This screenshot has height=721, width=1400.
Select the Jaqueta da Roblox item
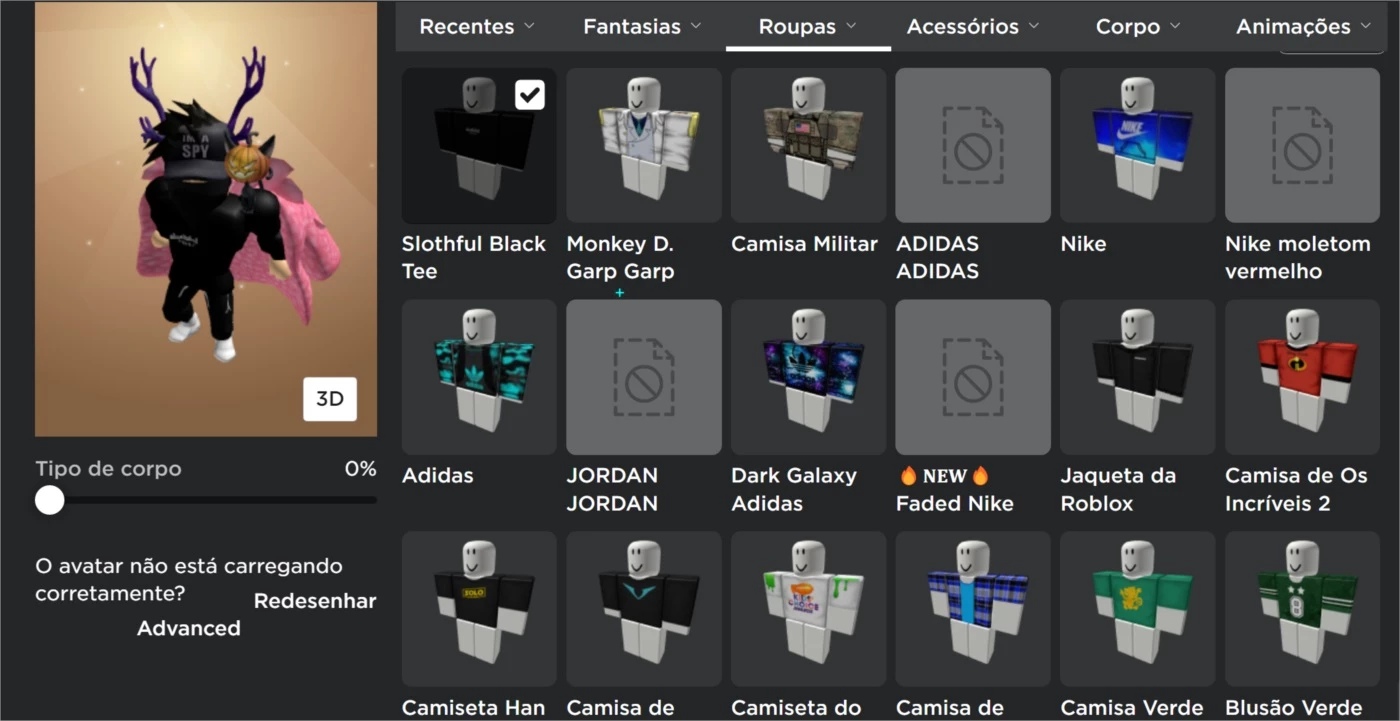[x=1137, y=377]
